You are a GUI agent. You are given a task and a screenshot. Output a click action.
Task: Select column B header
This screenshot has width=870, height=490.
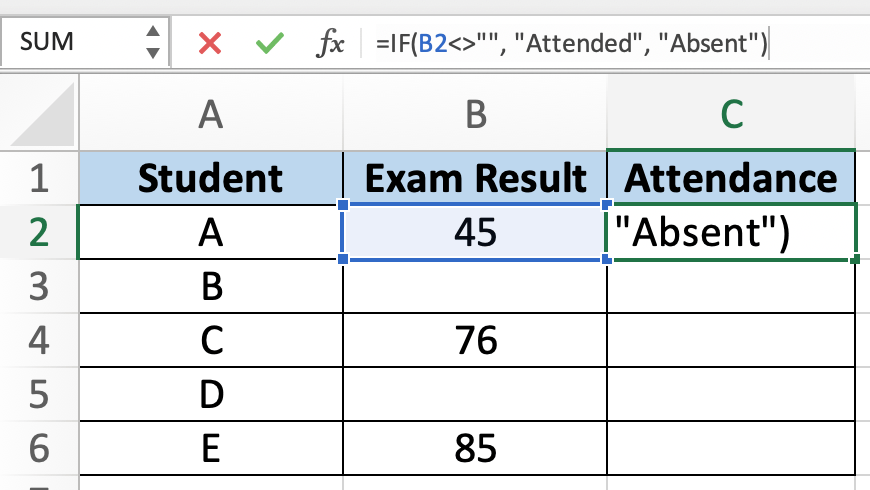[475, 115]
